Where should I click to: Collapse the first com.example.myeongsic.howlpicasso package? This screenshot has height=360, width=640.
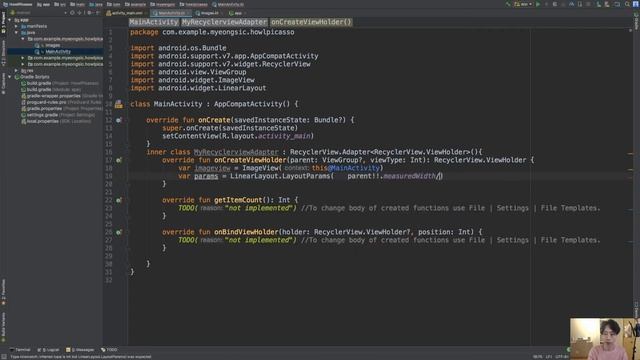[x=23, y=39]
